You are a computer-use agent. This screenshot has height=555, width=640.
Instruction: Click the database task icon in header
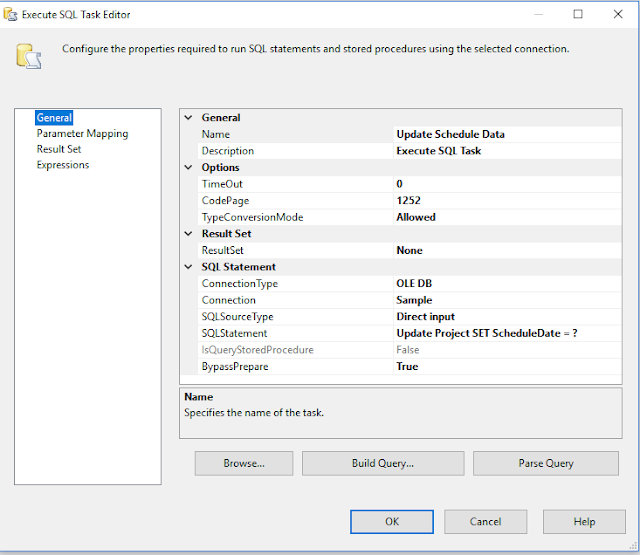[28, 55]
